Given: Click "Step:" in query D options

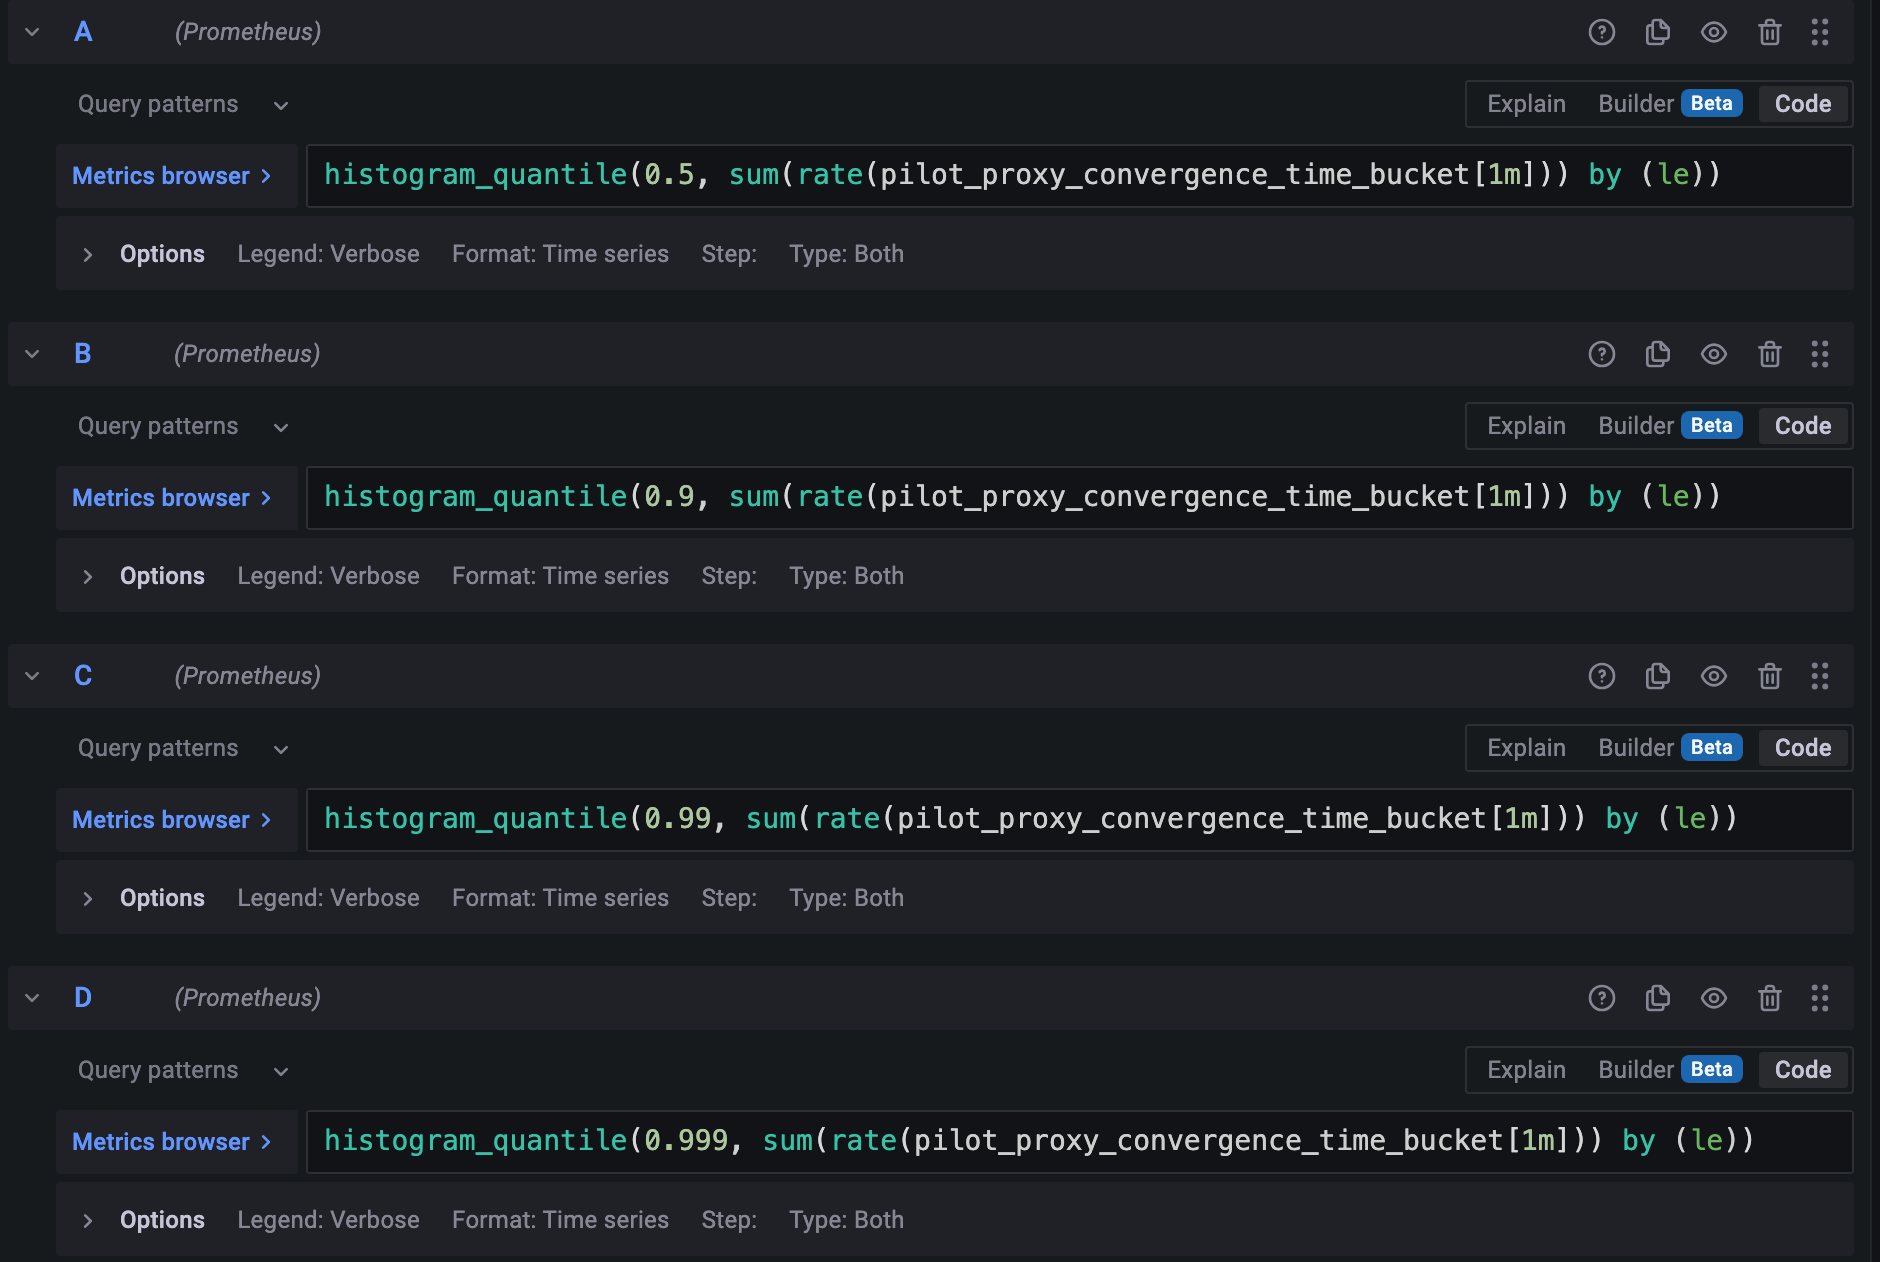Looking at the screenshot, I should point(729,1220).
